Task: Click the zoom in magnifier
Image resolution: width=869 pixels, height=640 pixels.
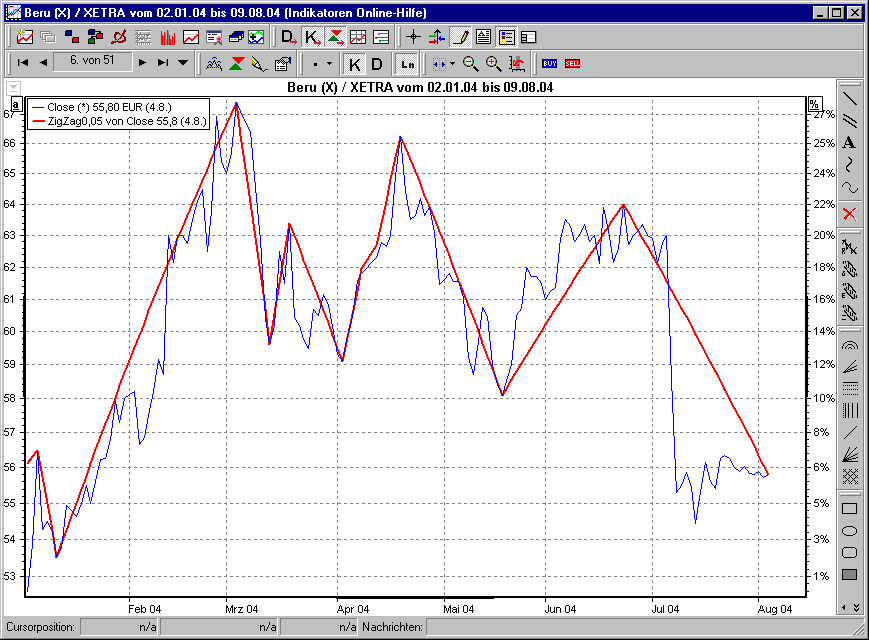Action: pyautogui.click(x=493, y=63)
